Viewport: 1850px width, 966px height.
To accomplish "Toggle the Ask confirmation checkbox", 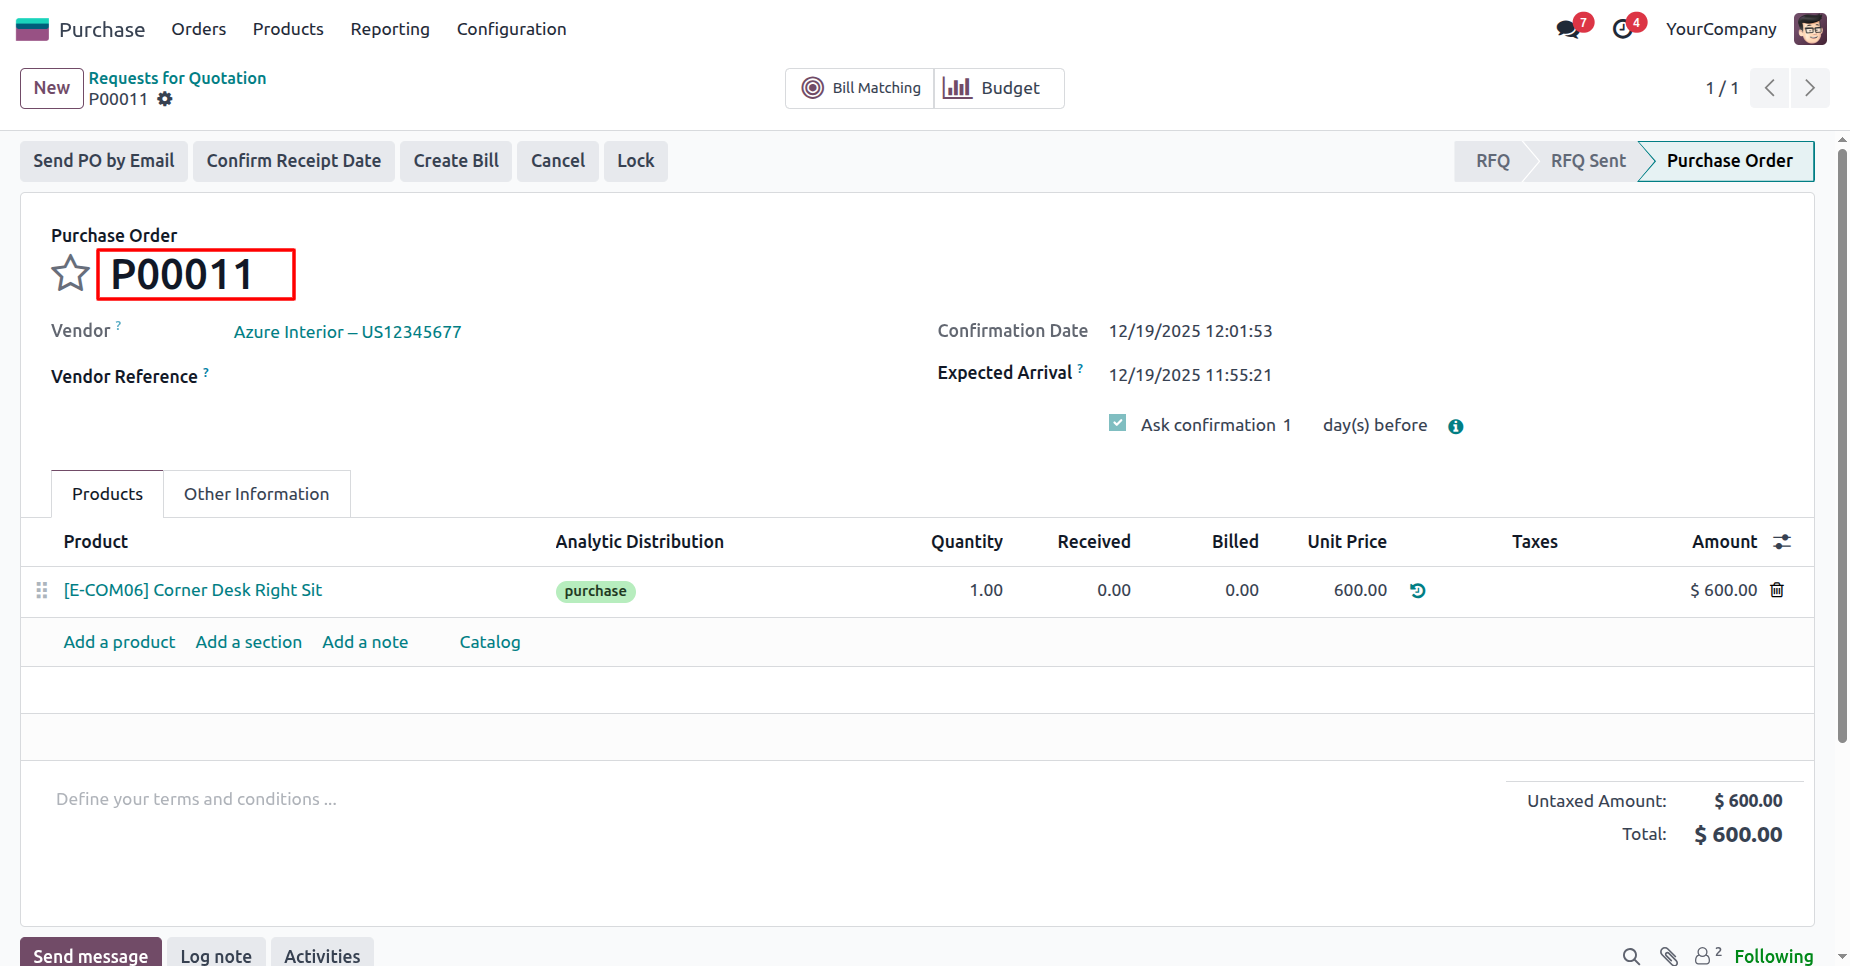I will click(1118, 423).
